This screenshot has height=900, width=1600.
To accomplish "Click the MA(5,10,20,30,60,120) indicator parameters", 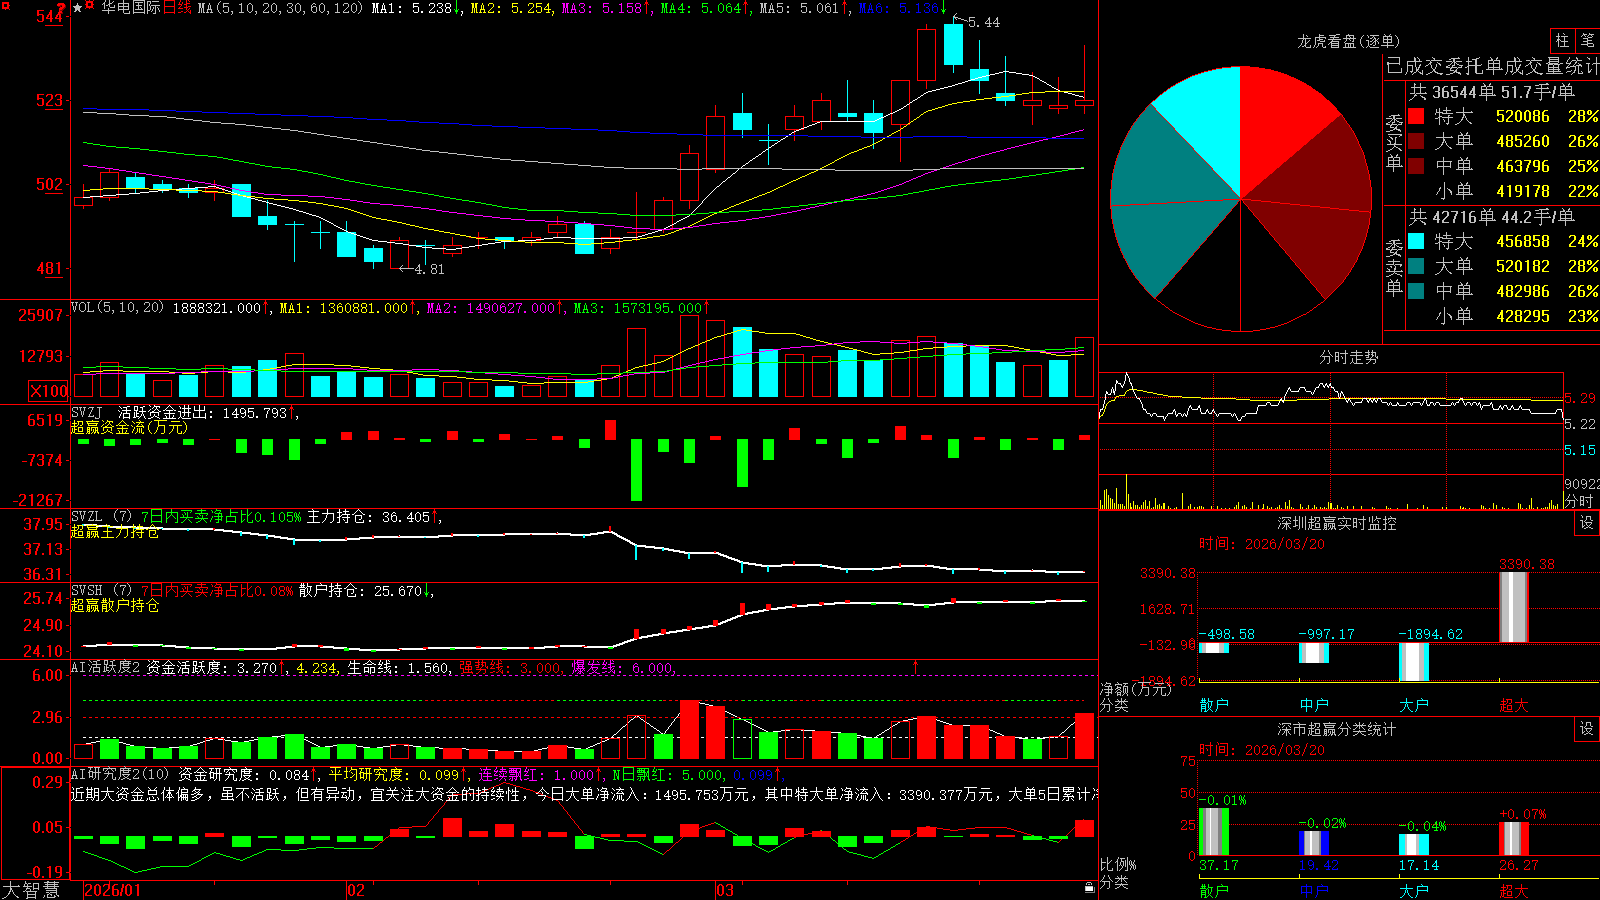I will 280,8.
